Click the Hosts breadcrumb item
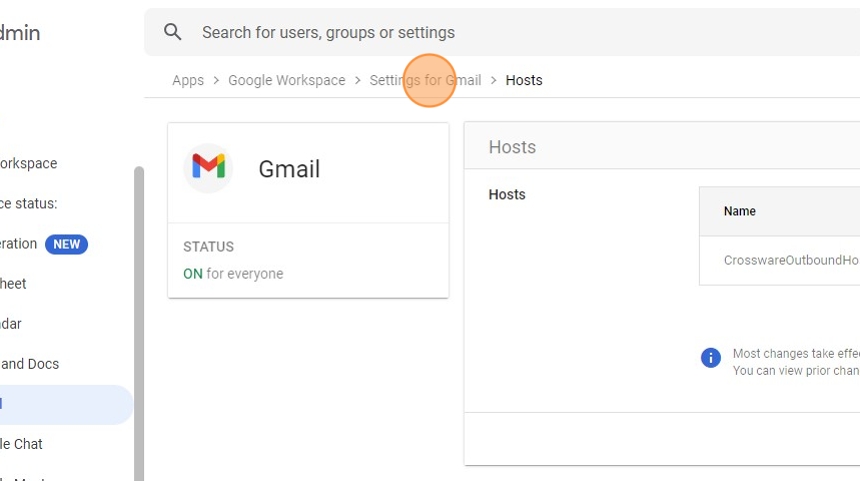Viewport: 860px width, 481px height. click(x=524, y=80)
